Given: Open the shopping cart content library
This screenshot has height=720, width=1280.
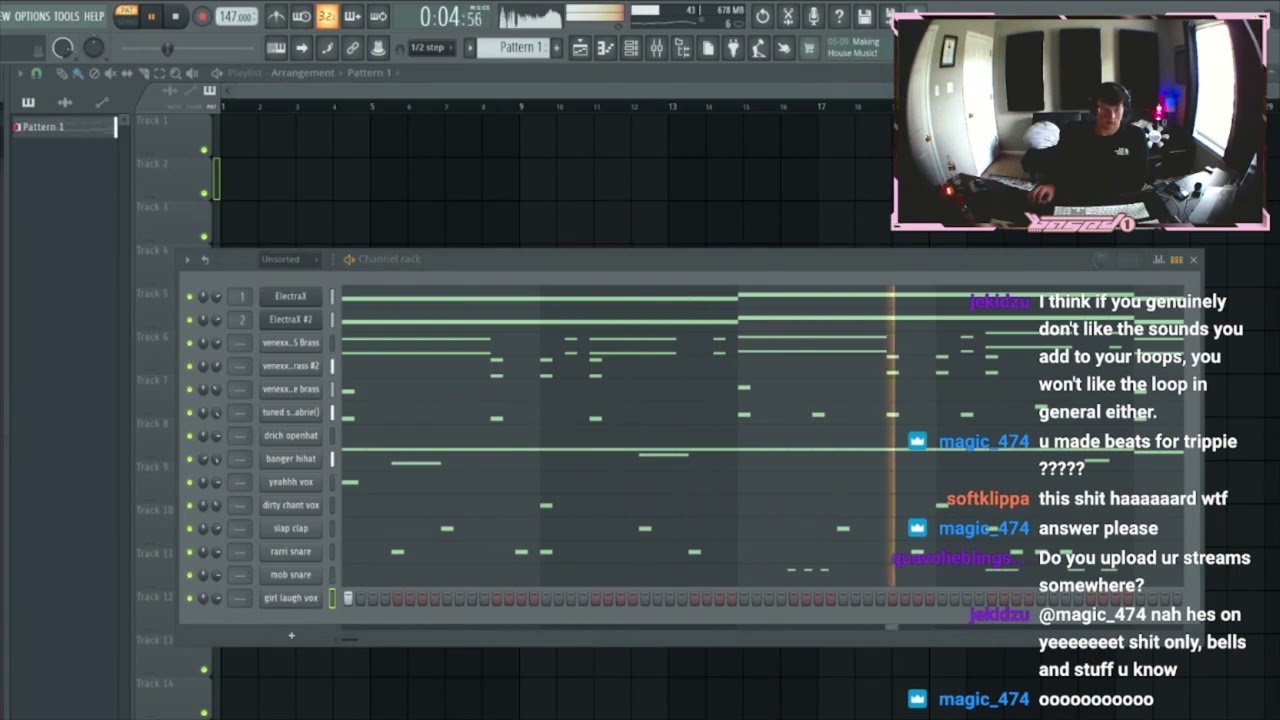Looking at the screenshot, I should tap(809, 48).
